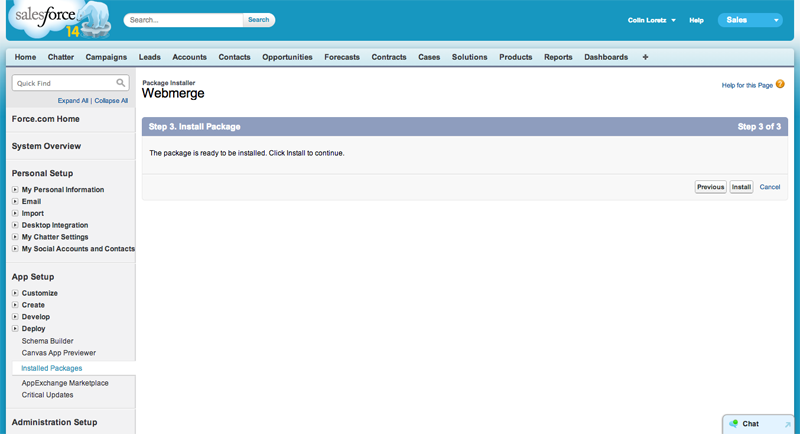Screen dimensions: 800x434
Task: Open Help for this Page link
Action: [747, 85]
